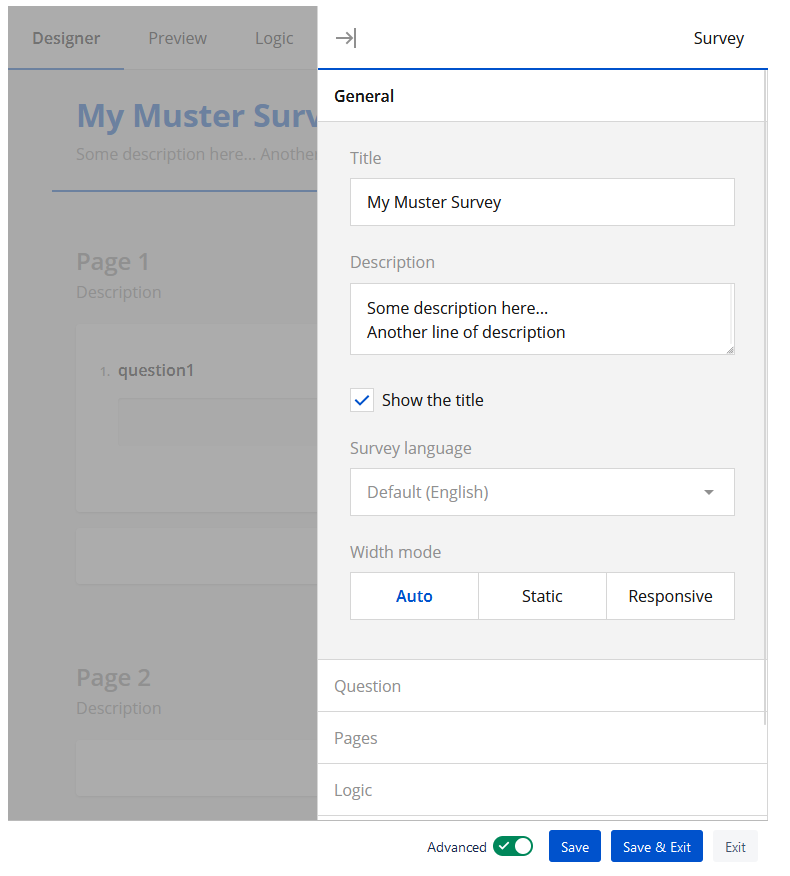Click the Exit button
Viewport: 790px width, 876px height.
point(735,847)
